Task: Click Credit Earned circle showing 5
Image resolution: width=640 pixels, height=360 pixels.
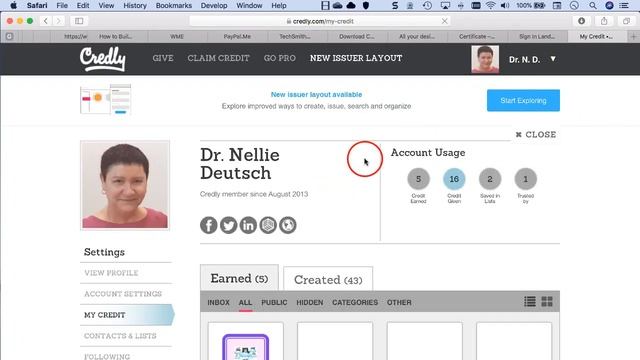Action: point(418,179)
